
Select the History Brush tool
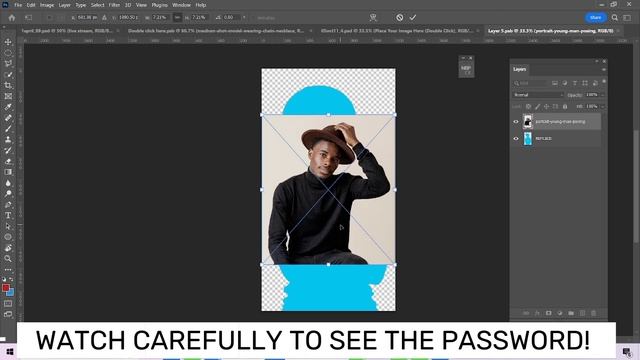8,150
